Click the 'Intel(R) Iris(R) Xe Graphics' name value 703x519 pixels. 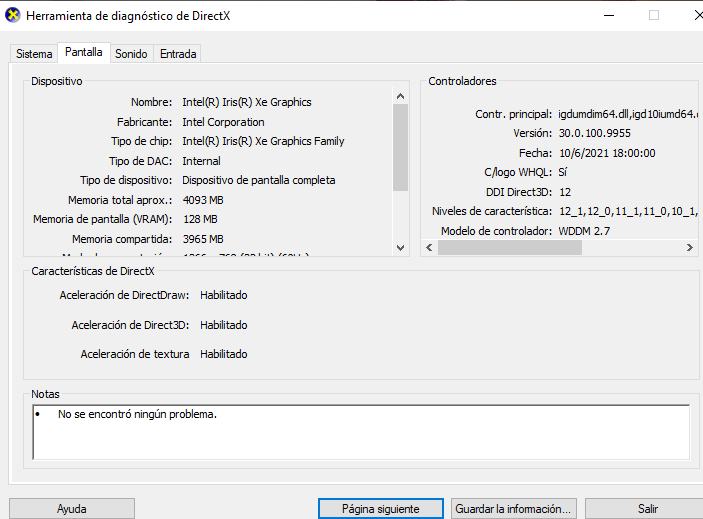coord(247,102)
